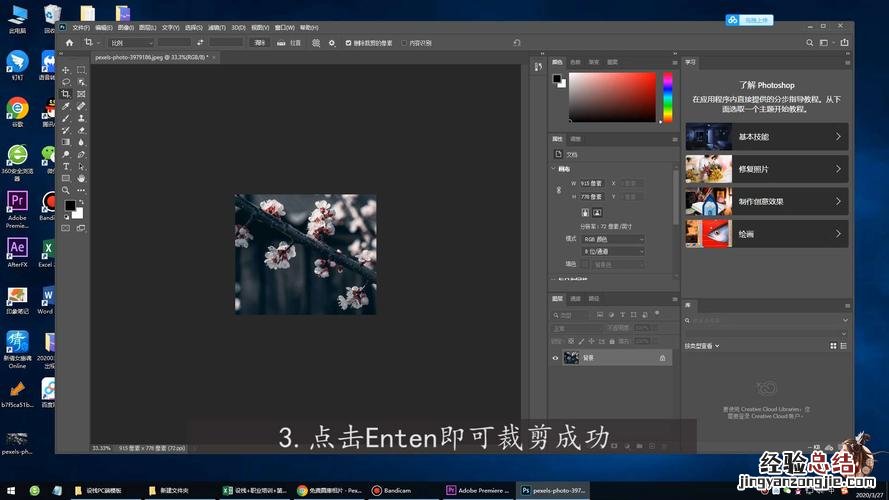Select the Lasso tool
The width and height of the screenshot is (889, 500).
pos(66,82)
